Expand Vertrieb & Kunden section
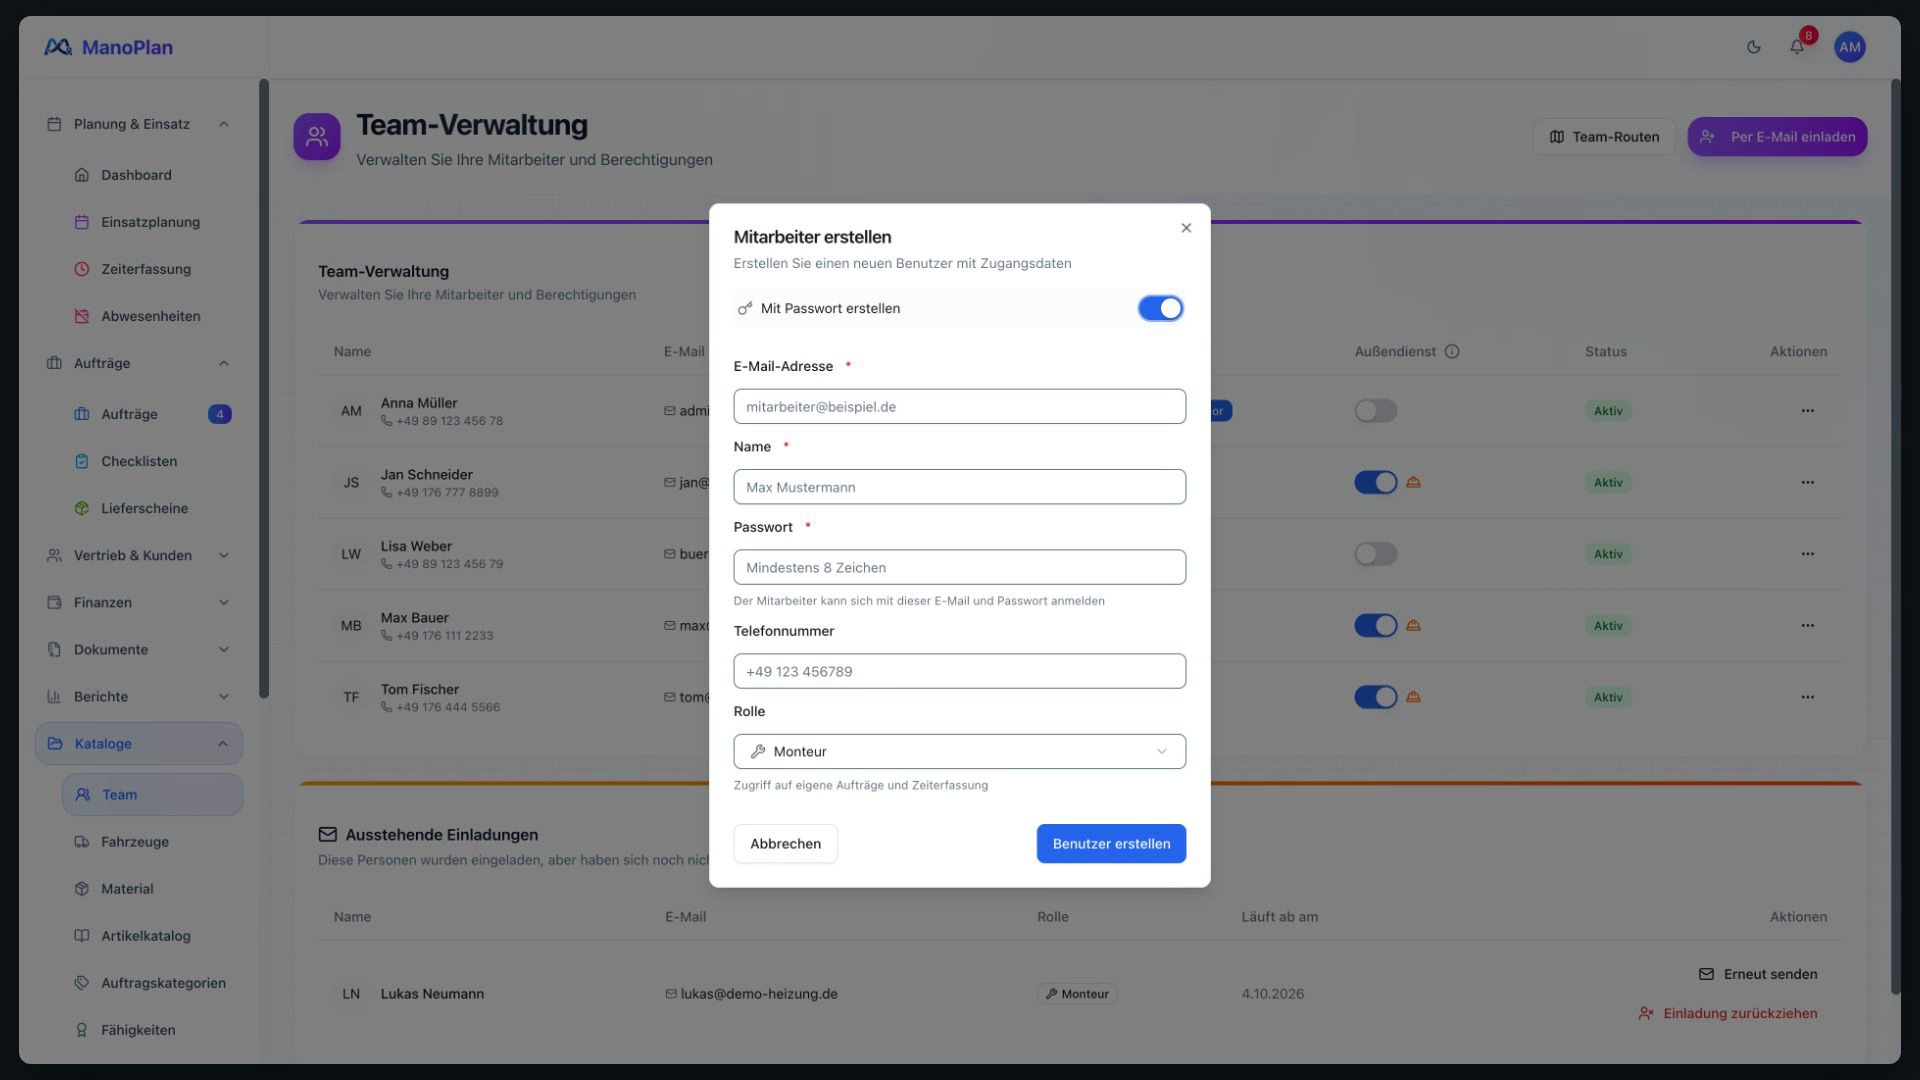 [x=139, y=555]
